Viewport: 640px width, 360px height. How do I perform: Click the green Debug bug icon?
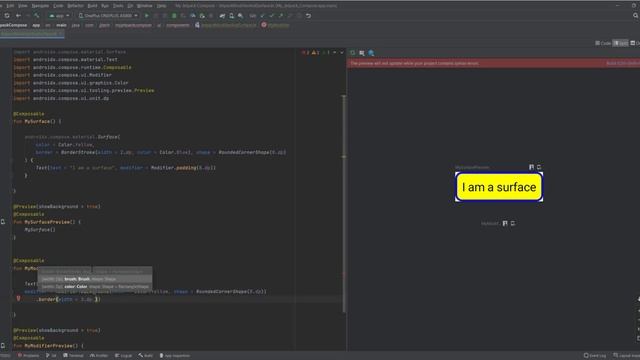coord(174,16)
